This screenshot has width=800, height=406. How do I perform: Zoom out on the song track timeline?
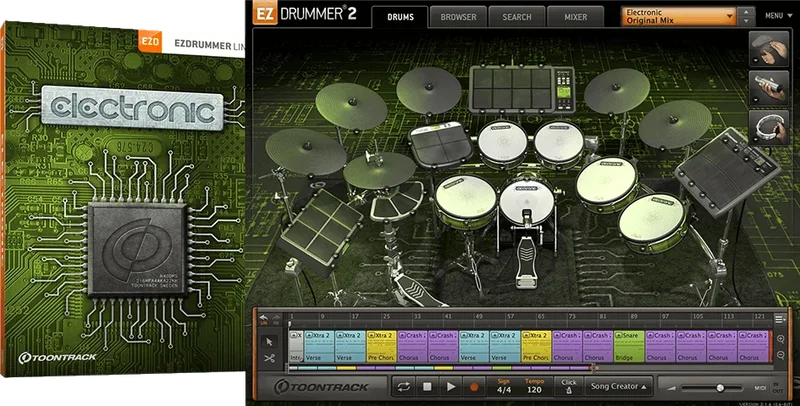pyautogui.click(x=781, y=356)
